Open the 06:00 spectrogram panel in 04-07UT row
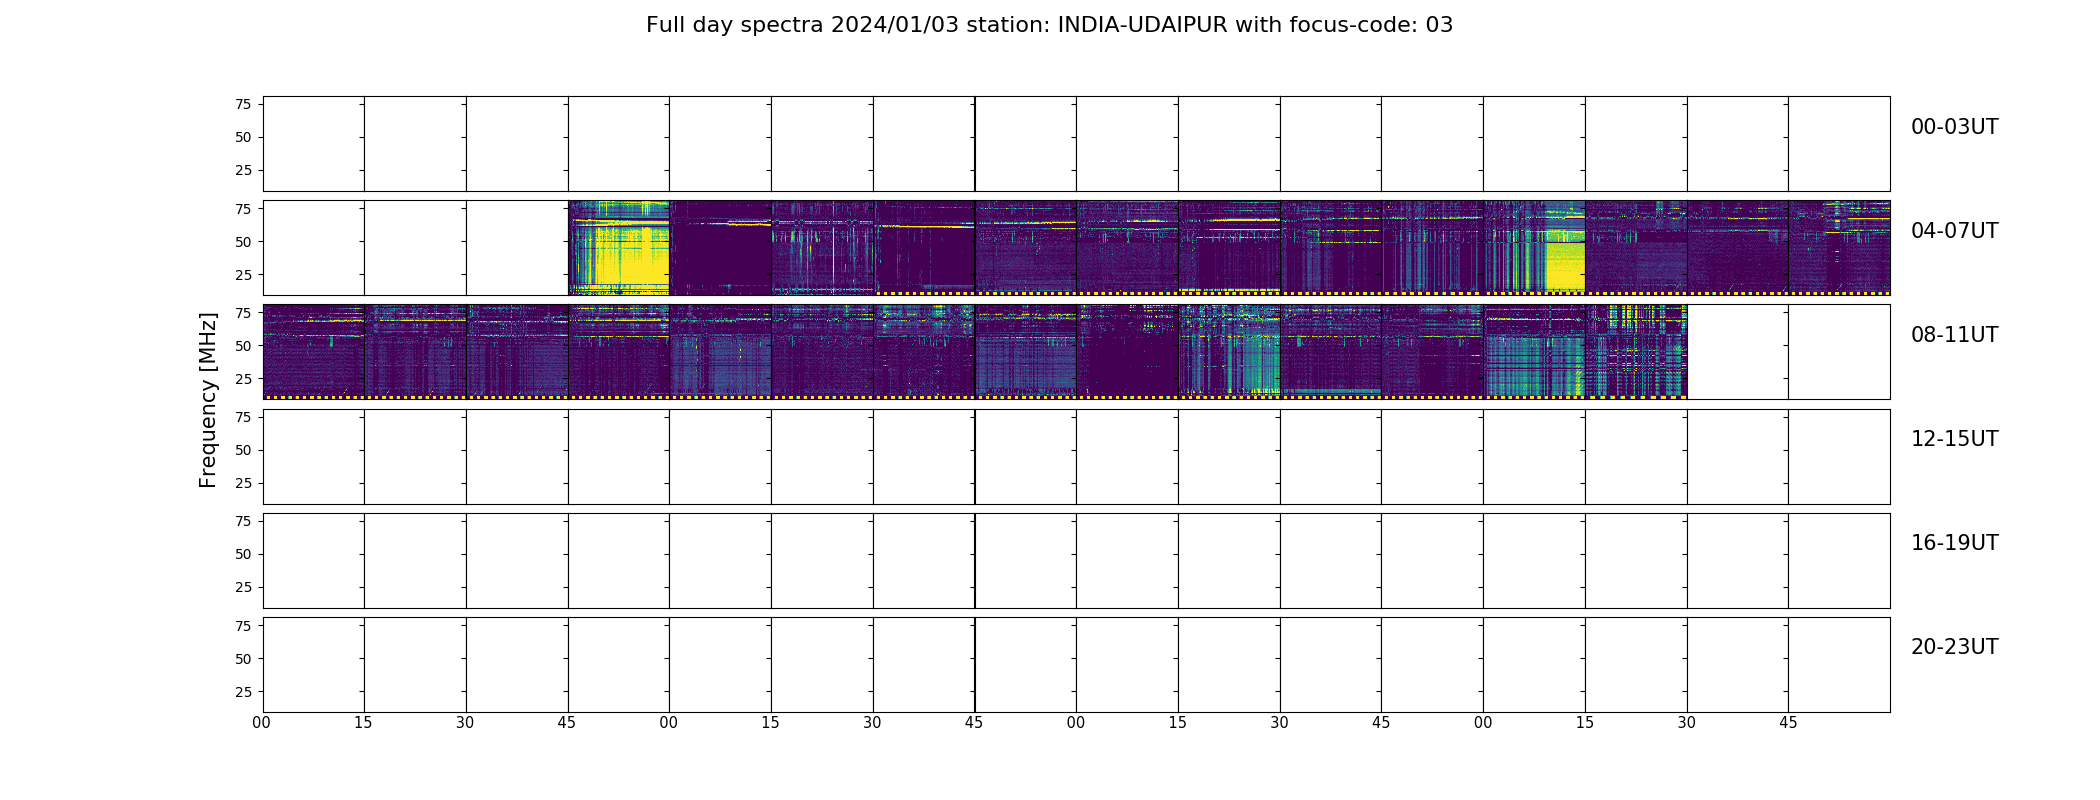2100x800 pixels. (x=1127, y=248)
